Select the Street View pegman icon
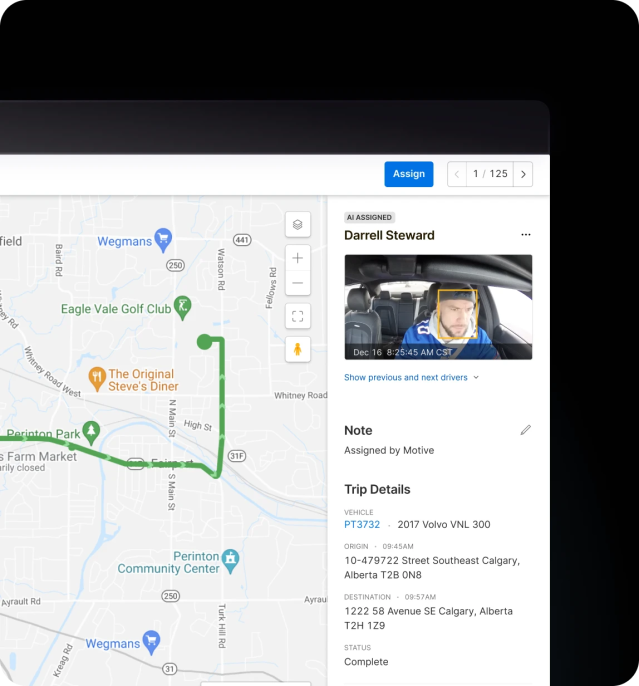Screen dimensions: 639x686 coord(297,349)
